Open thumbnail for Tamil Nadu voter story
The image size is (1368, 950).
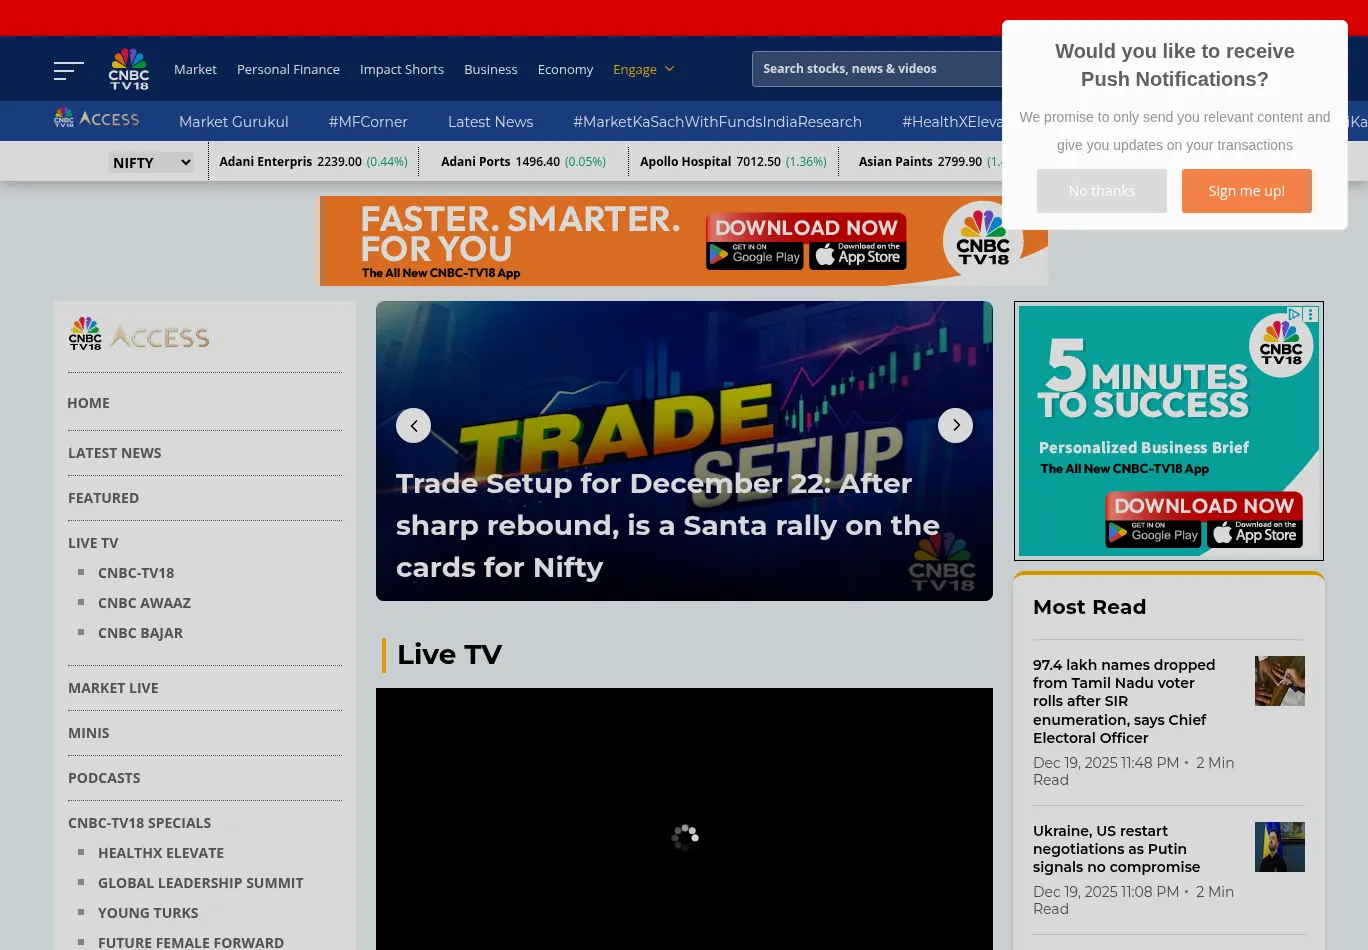pyautogui.click(x=1279, y=681)
